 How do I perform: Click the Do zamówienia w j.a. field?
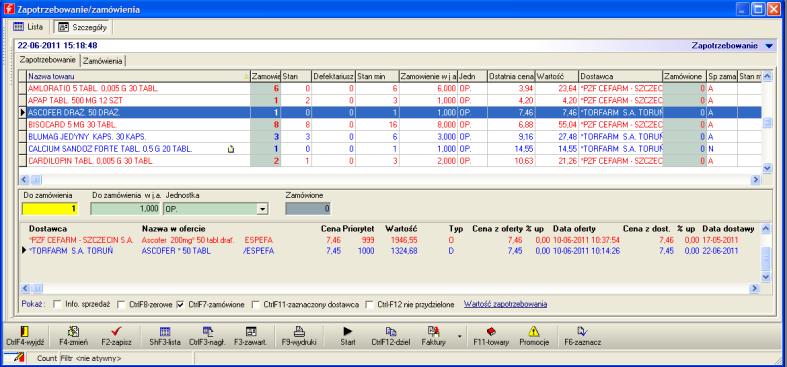point(125,209)
